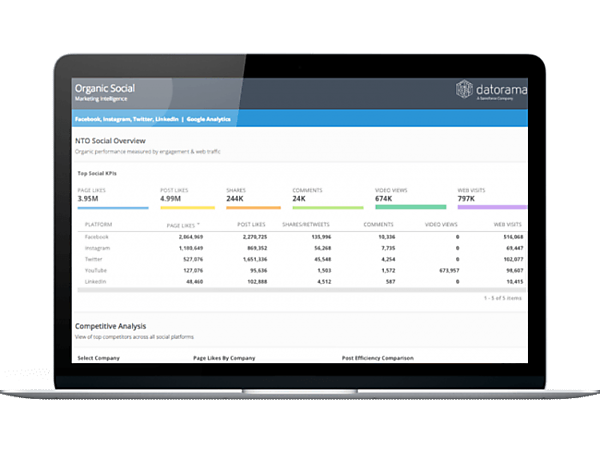Sort by Web Visits column header

(507, 225)
